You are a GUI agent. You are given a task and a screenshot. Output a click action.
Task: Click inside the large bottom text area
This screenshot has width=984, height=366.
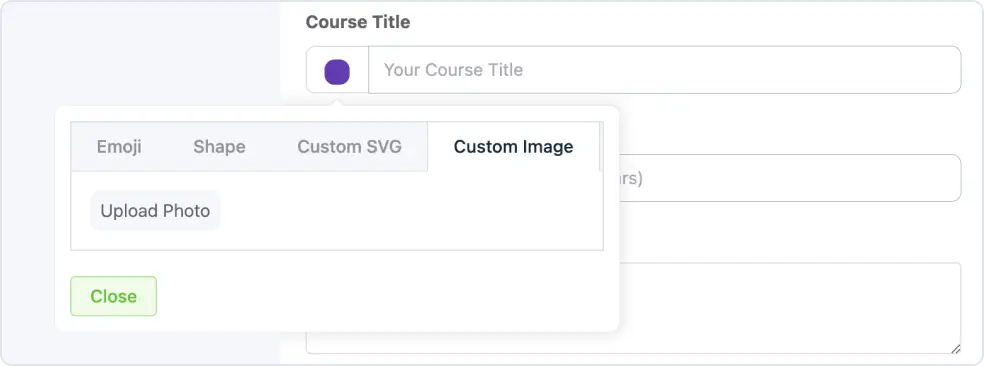click(789, 308)
